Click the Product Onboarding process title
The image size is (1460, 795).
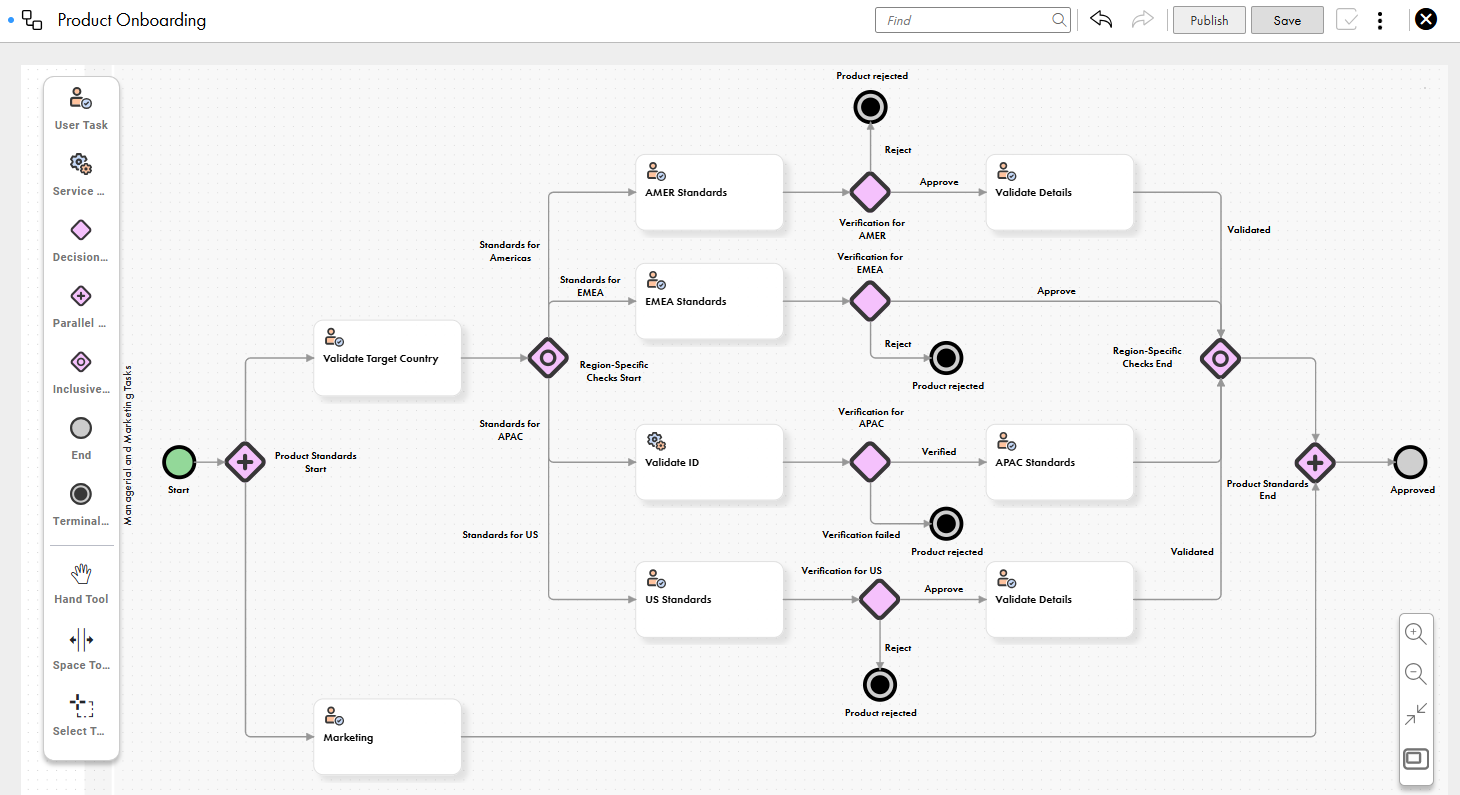pos(132,20)
